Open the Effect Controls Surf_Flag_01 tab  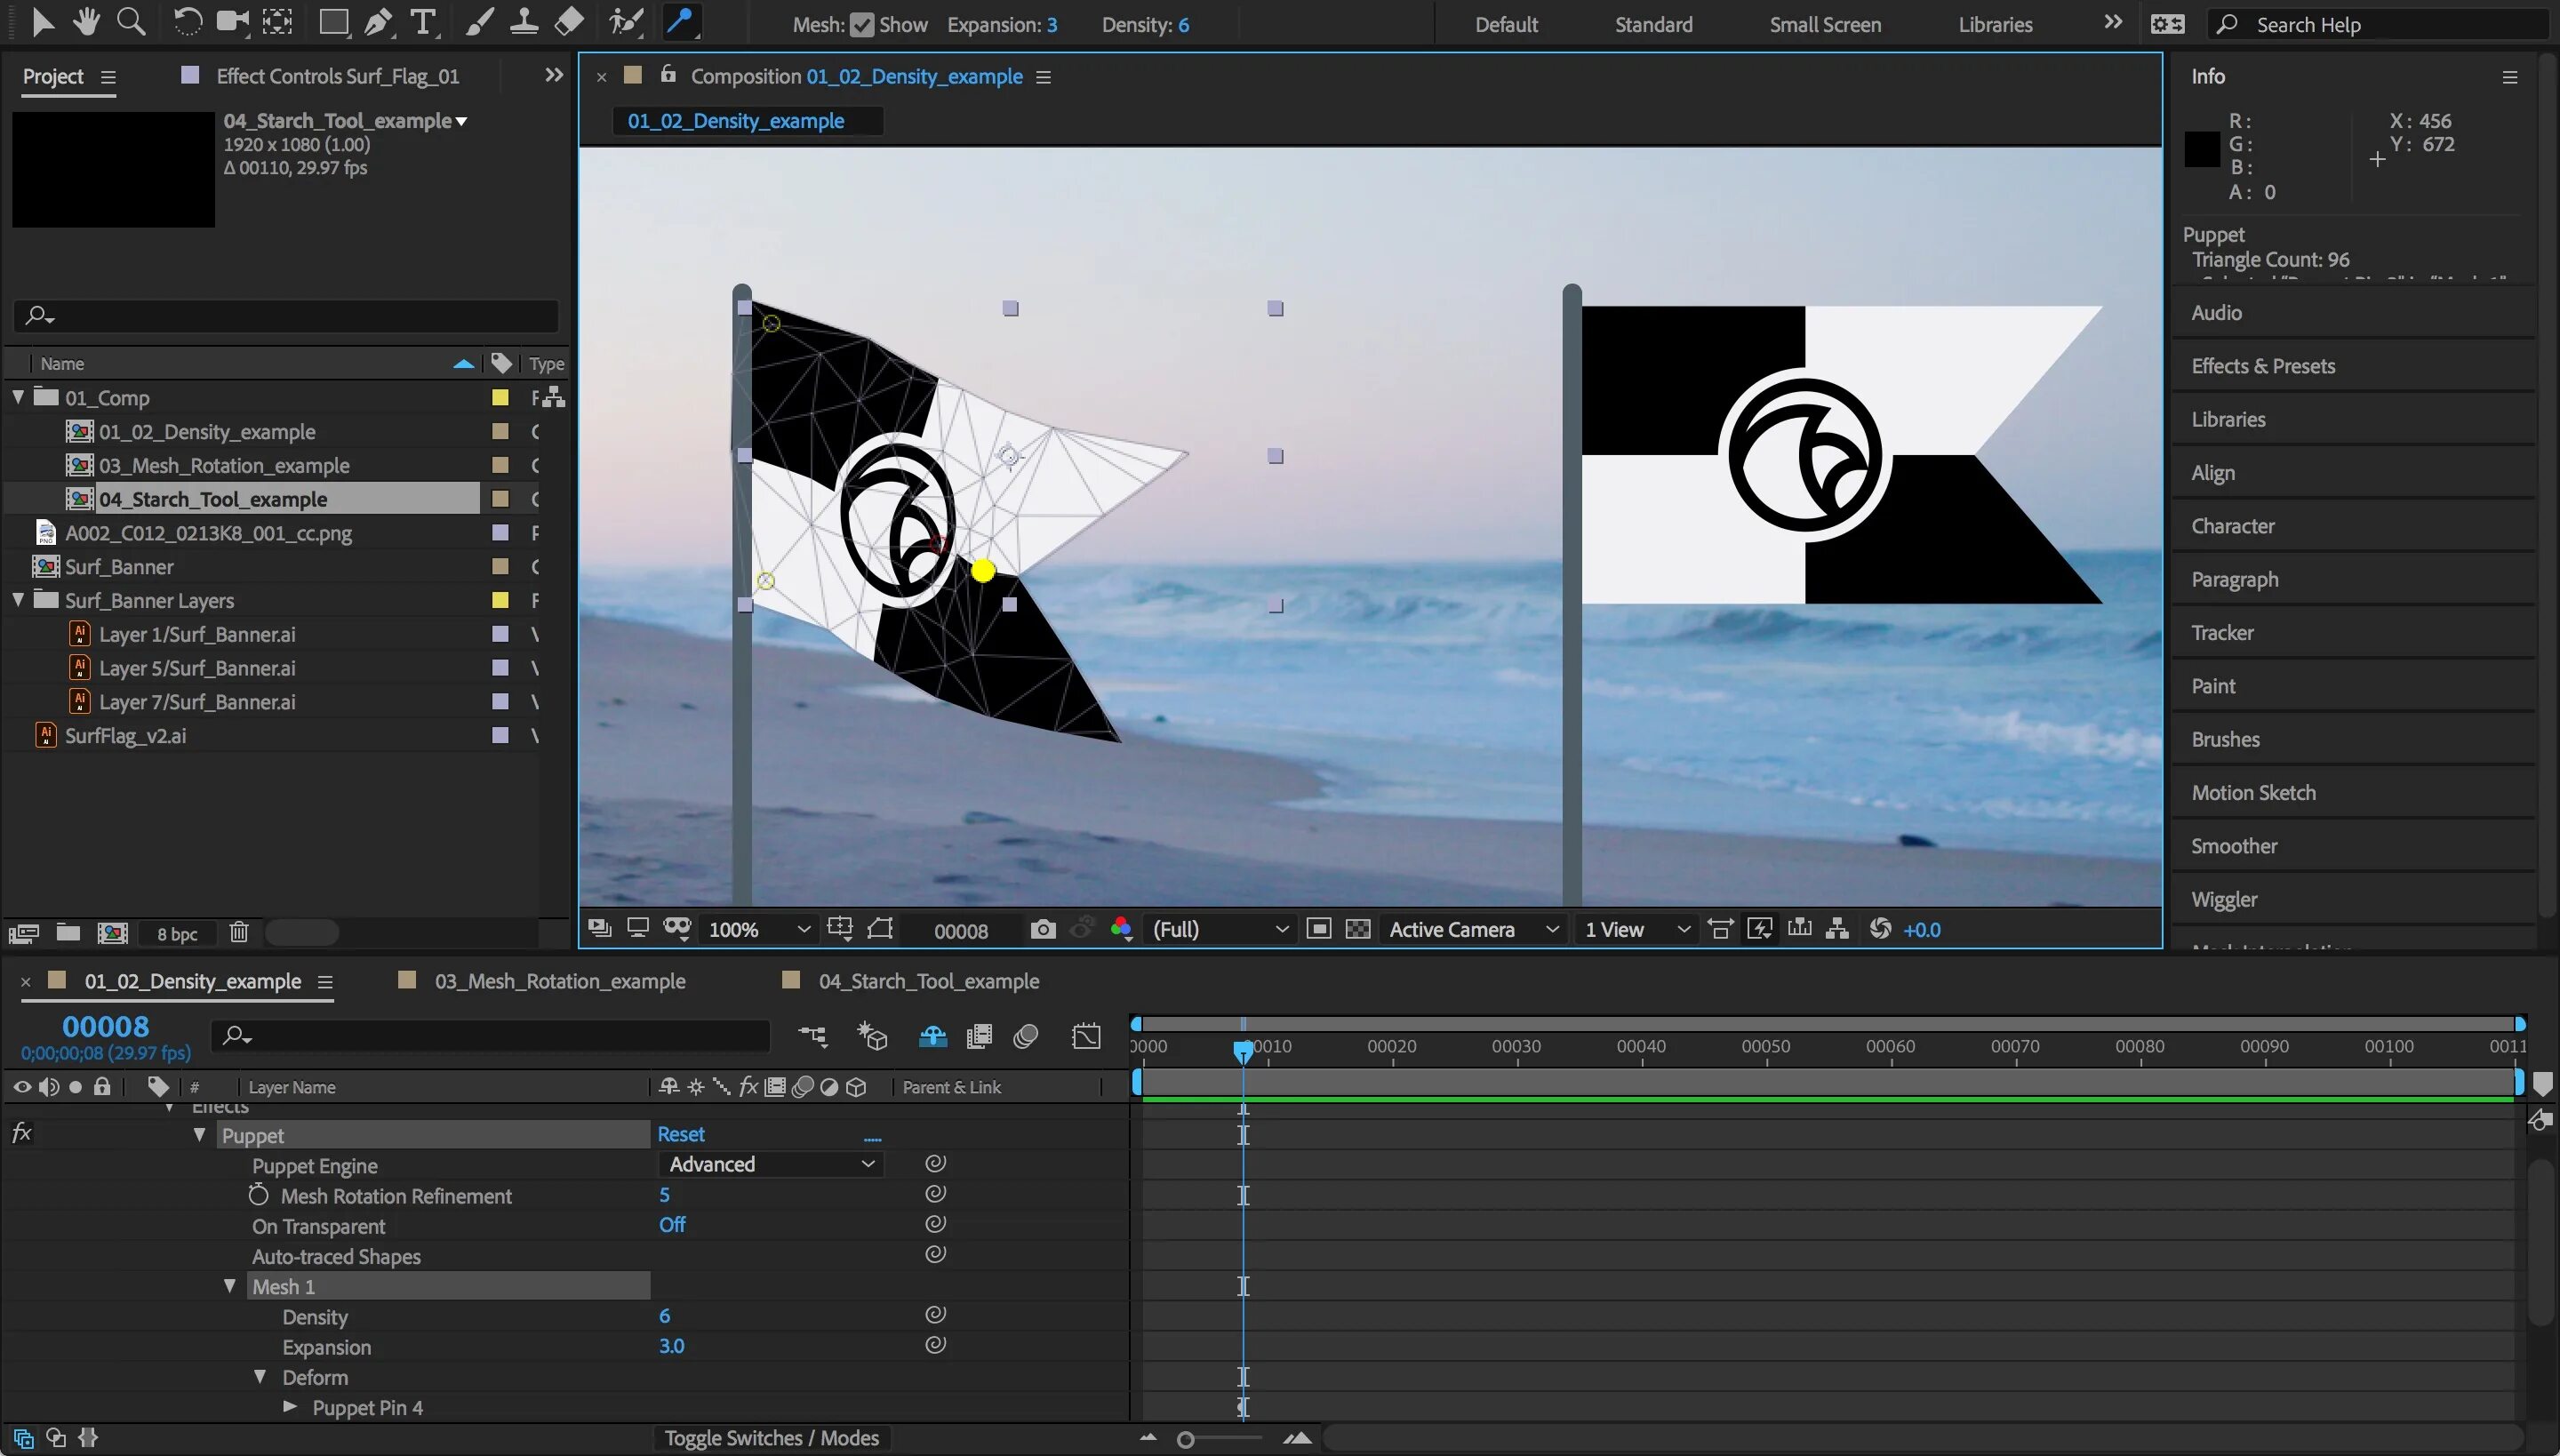tap(337, 76)
